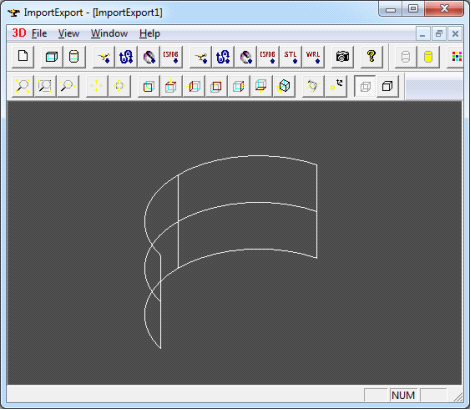Toggle hidden line removal on

pyautogui.click(x=387, y=86)
